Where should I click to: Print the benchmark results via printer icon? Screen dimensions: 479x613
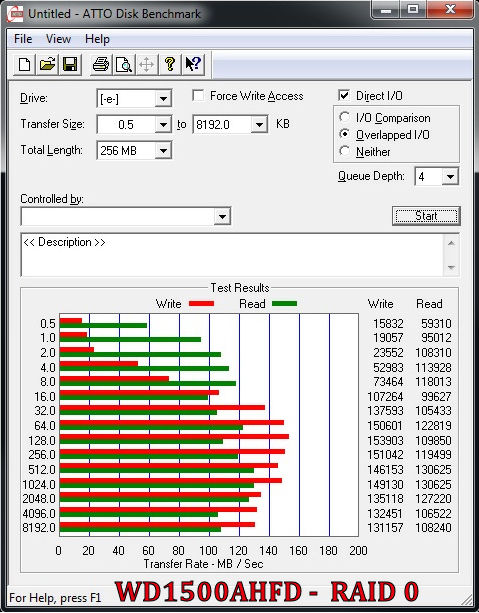point(101,65)
